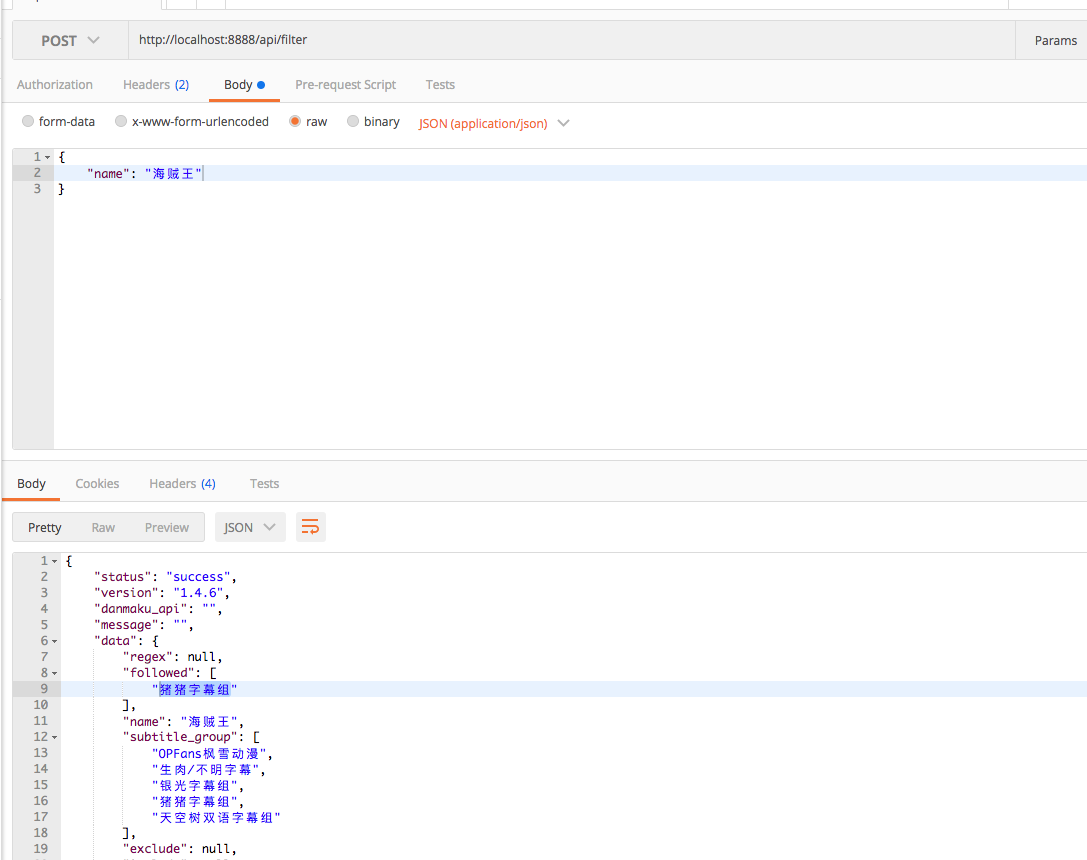This screenshot has height=860, width=1087.
Task: Switch response view to Preview
Action: click(x=166, y=527)
